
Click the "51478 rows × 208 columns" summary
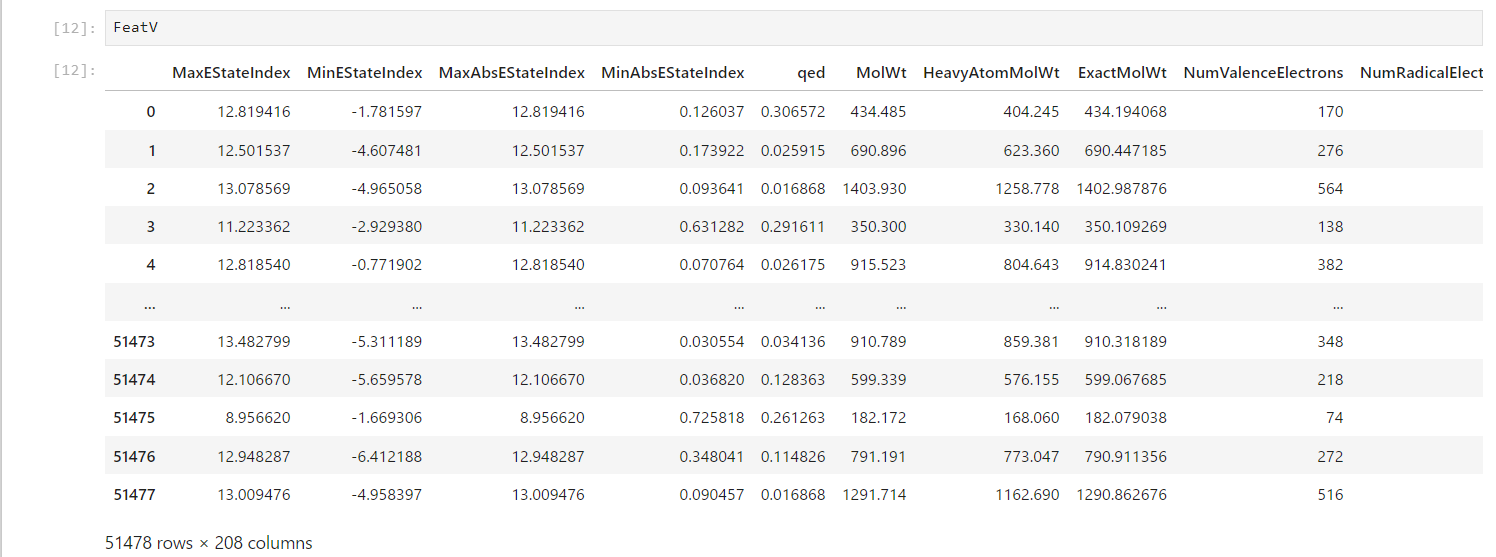click(209, 543)
